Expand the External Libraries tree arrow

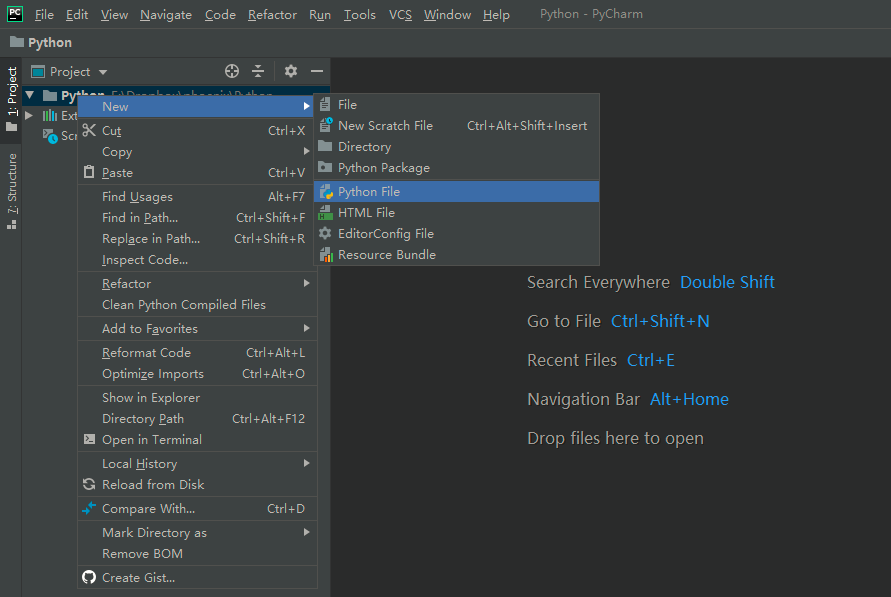tap(29, 115)
